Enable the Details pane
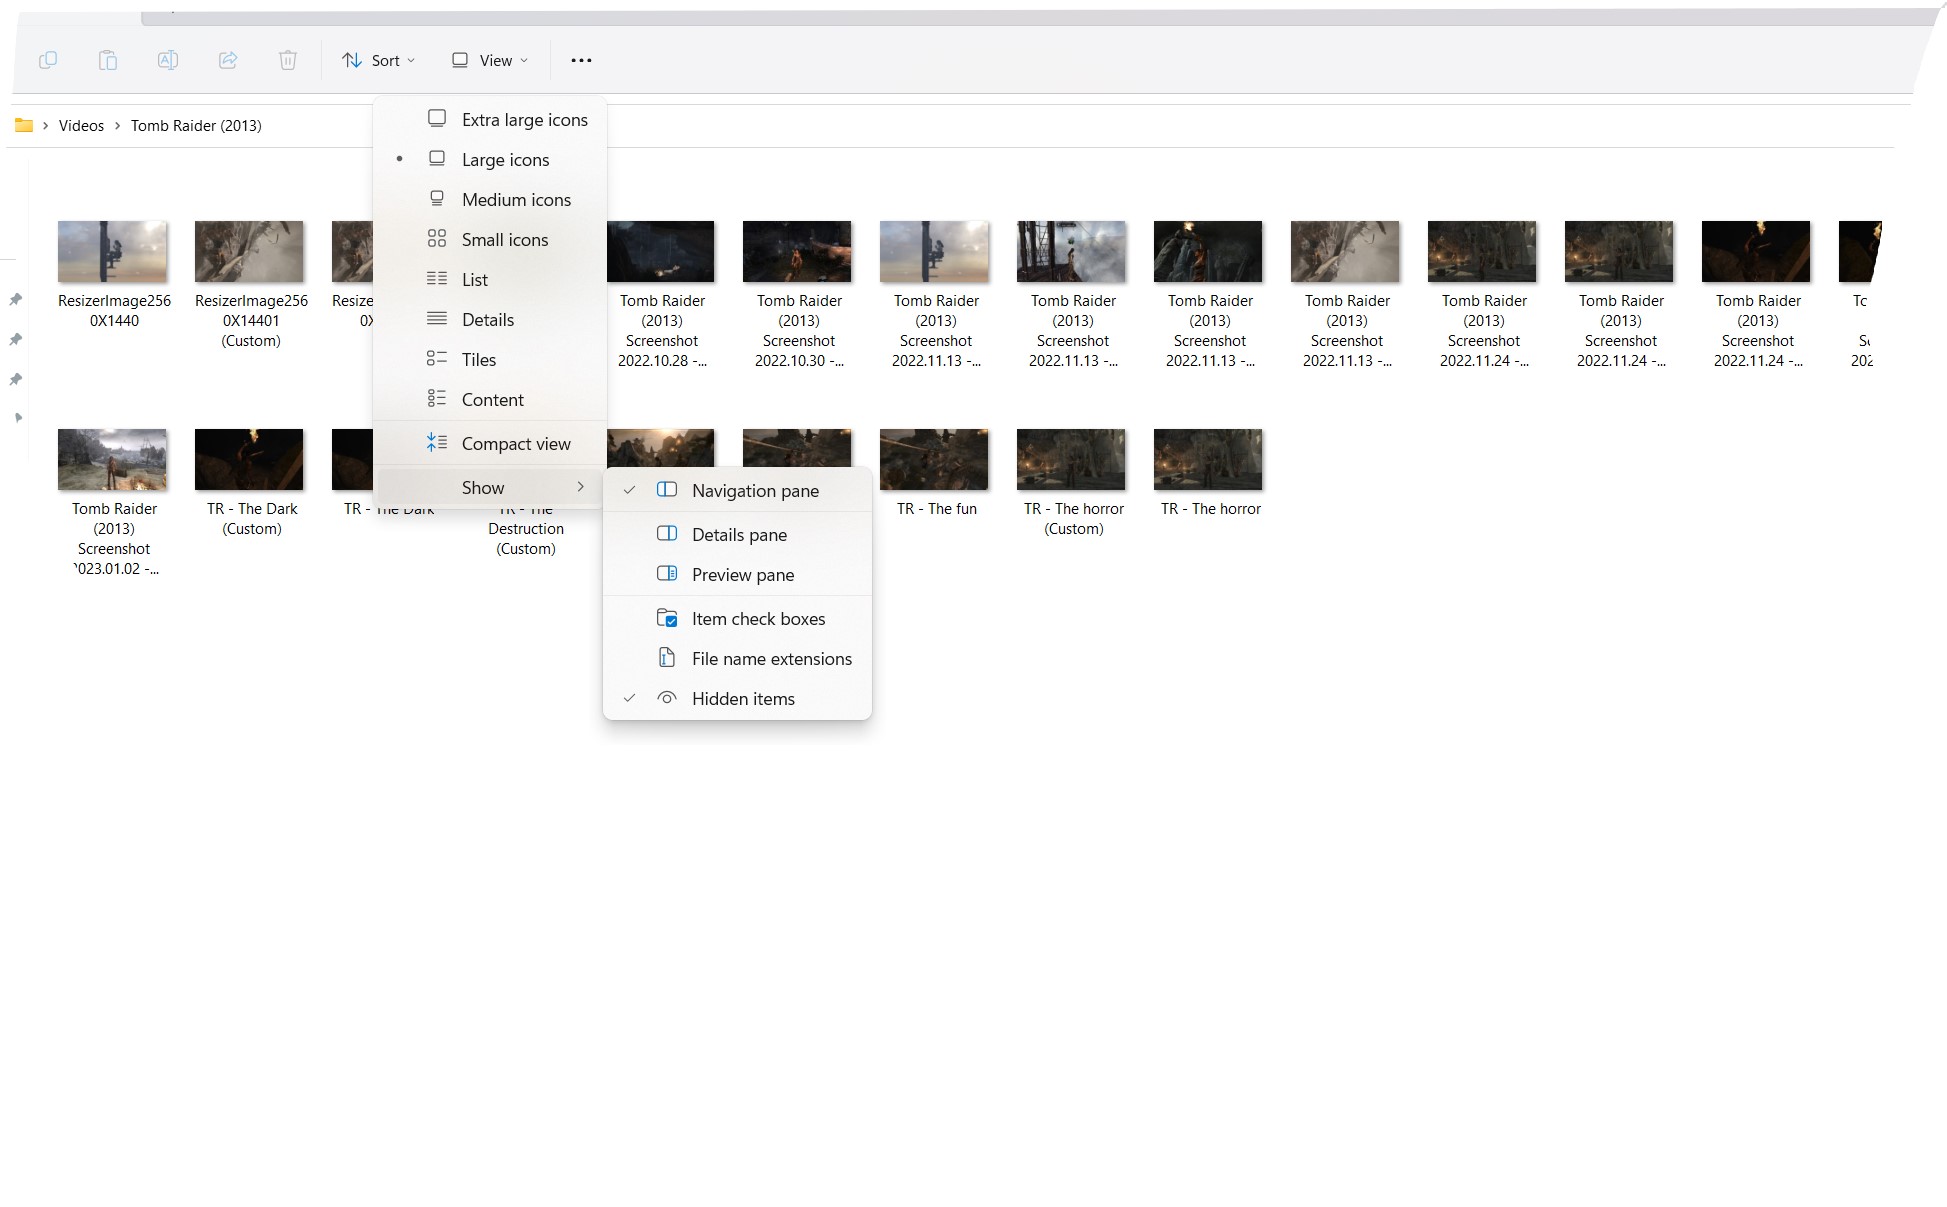Screen dimensions: 1947x1207 (737, 534)
